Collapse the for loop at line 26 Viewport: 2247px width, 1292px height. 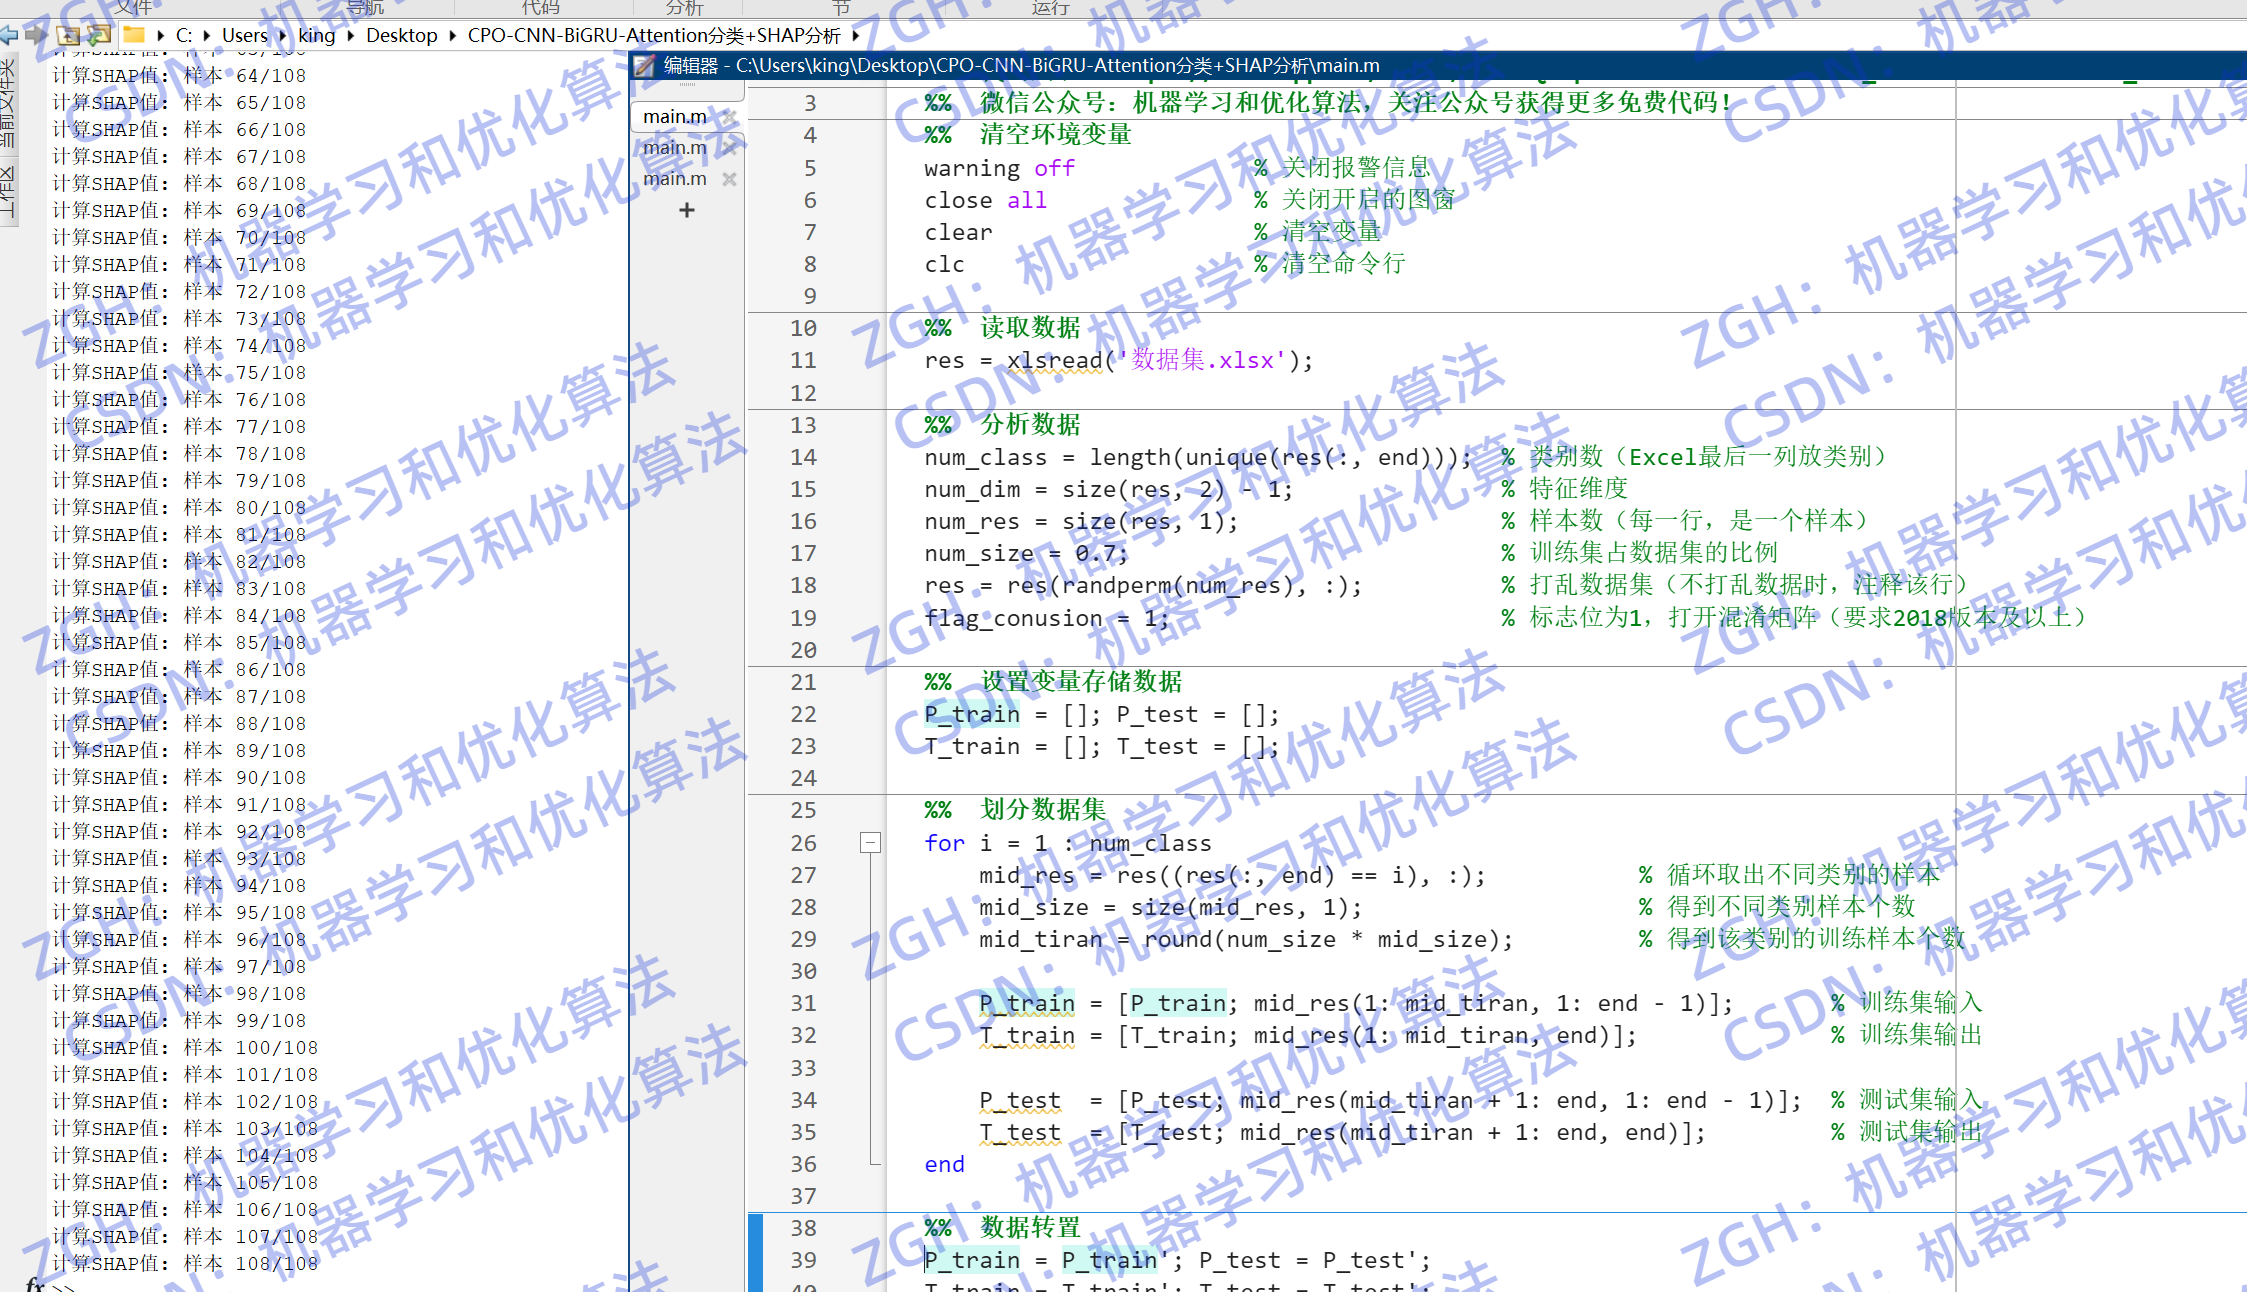(x=870, y=843)
